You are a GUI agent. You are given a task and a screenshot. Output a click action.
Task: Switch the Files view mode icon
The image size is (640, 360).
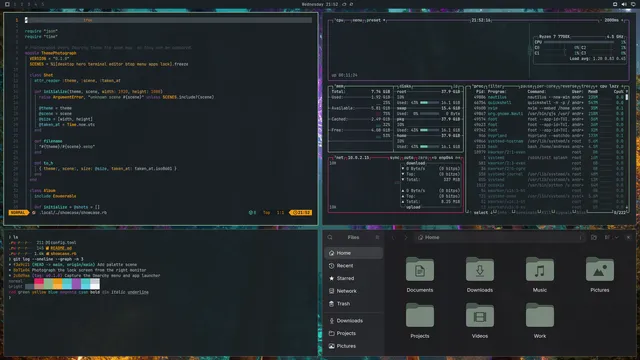tap(608, 237)
